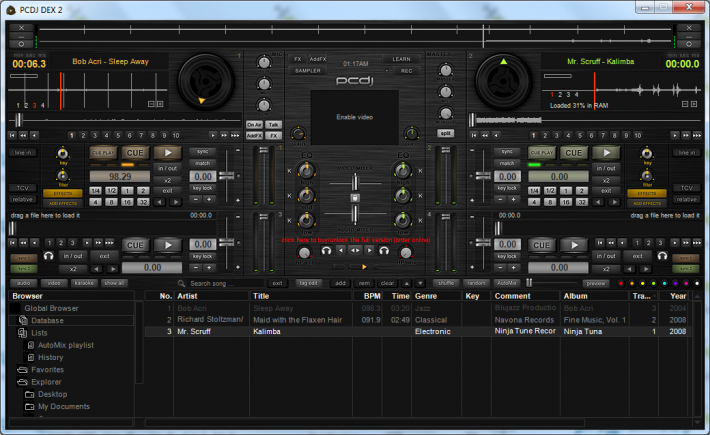Move list item up arrow
The height and width of the screenshot is (435, 710).
(x=407, y=283)
